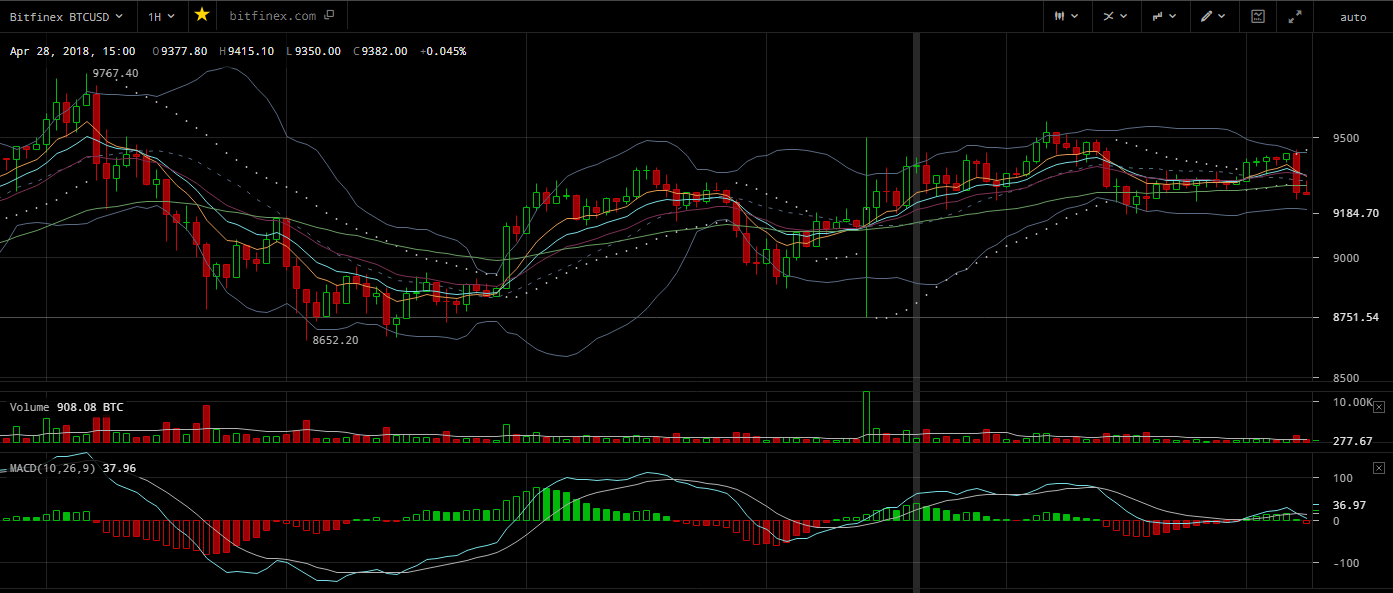Toggle the favorite star icon
The image size is (1393, 593).
[x=202, y=15]
